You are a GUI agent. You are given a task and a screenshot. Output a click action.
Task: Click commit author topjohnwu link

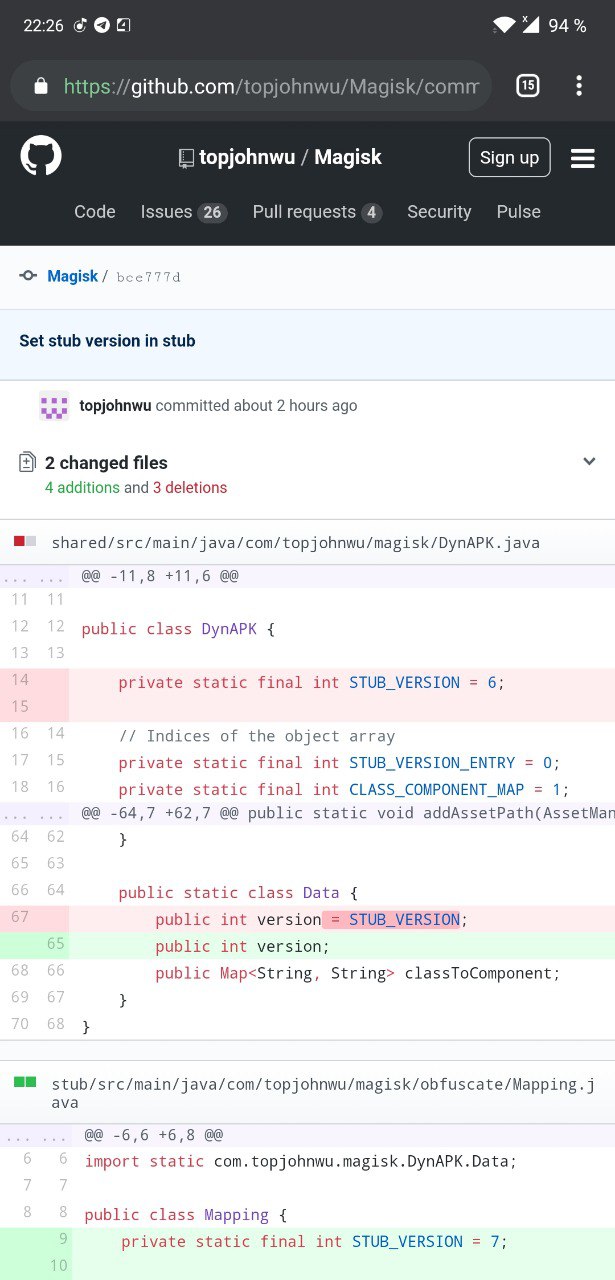pyautogui.click(x=115, y=406)
